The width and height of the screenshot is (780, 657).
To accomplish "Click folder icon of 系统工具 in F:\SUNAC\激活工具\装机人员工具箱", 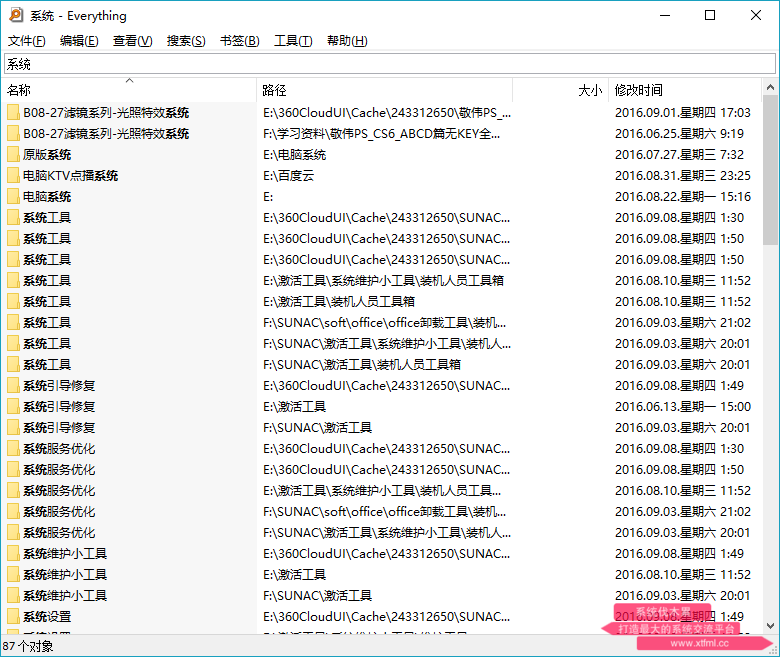I will point(13,365).
